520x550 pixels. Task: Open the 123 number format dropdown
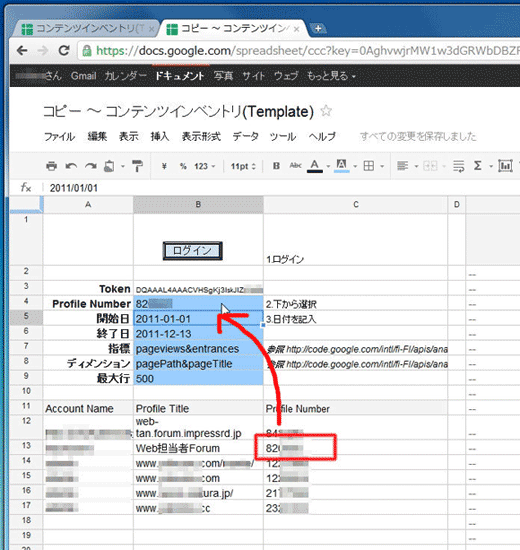pyautogui.click(x=205, y=166)
